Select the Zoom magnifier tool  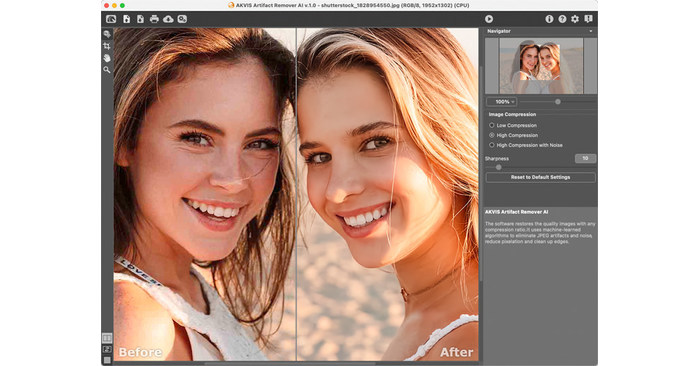pyautogui.click(x=107, y=70)
